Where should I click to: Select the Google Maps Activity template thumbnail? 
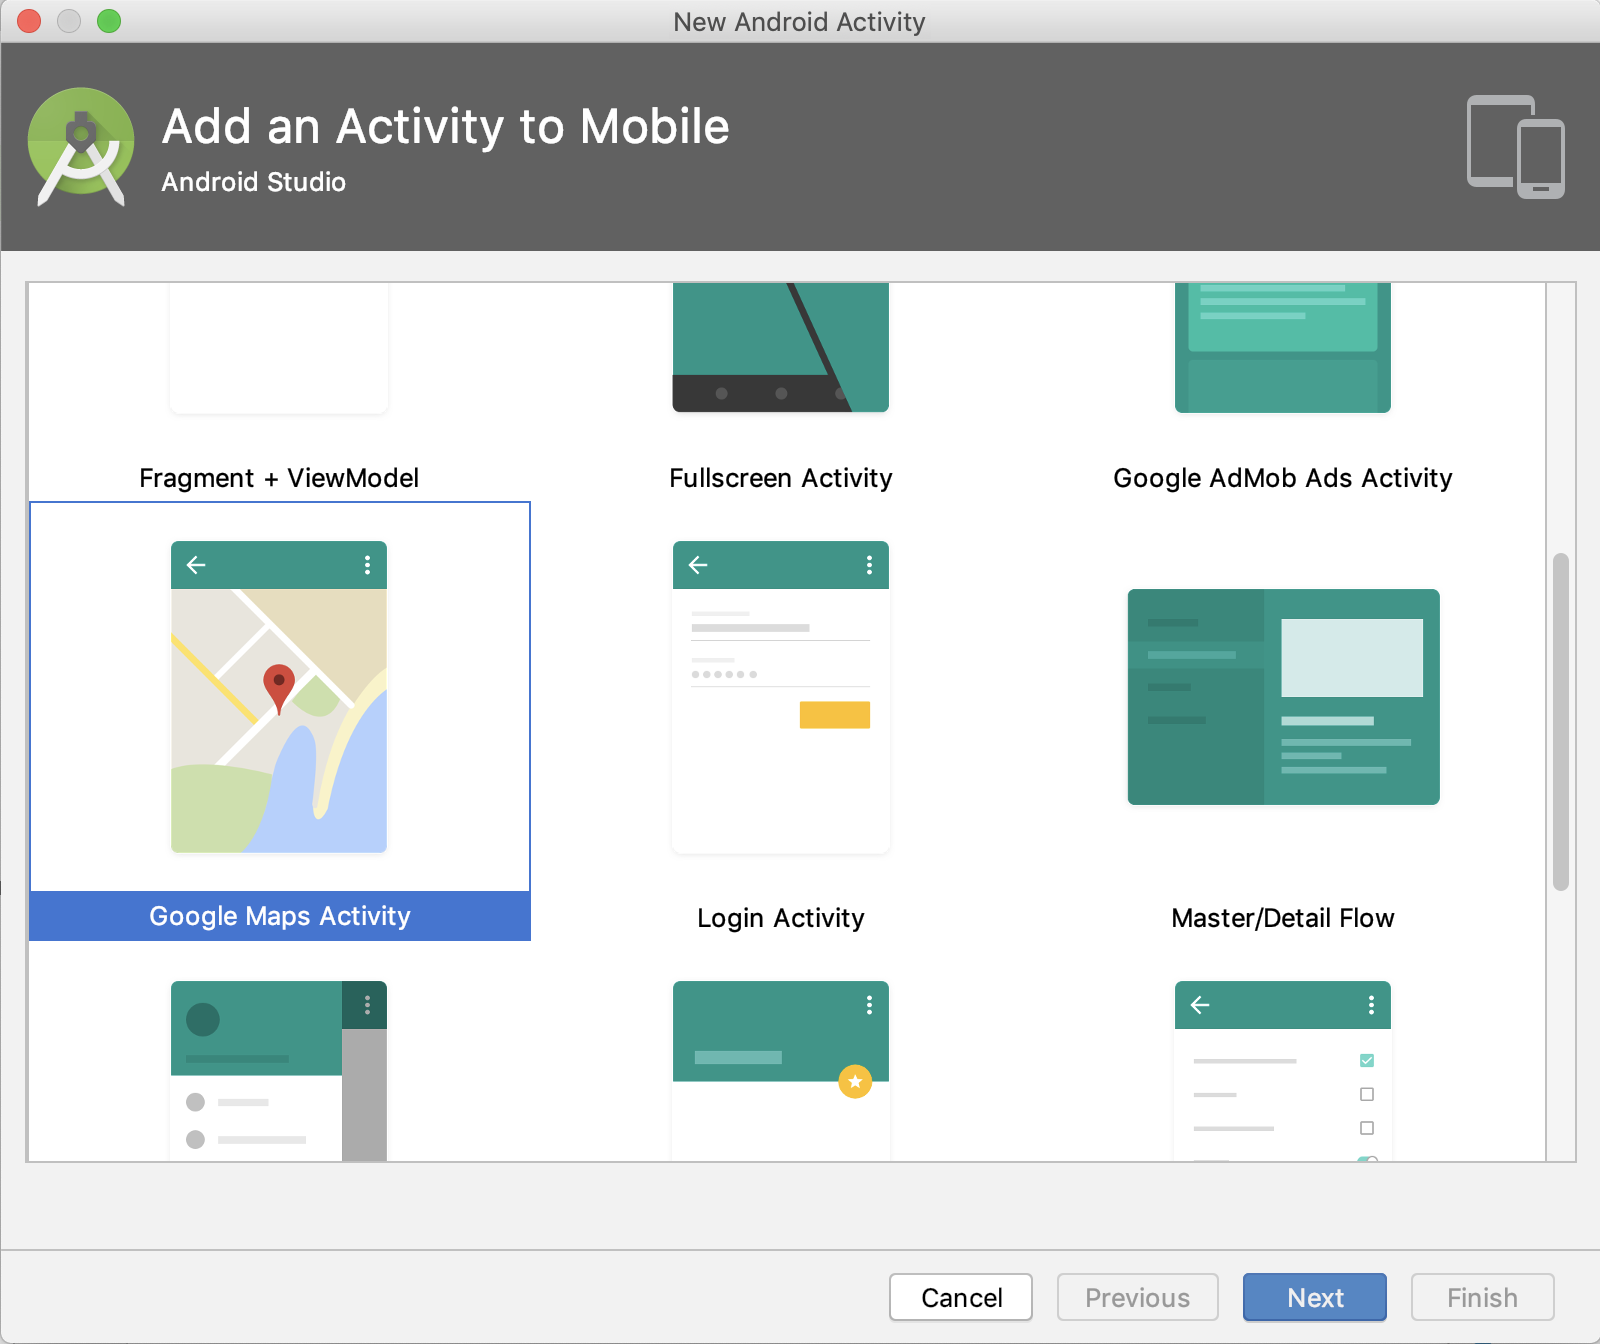click(279, 697)
